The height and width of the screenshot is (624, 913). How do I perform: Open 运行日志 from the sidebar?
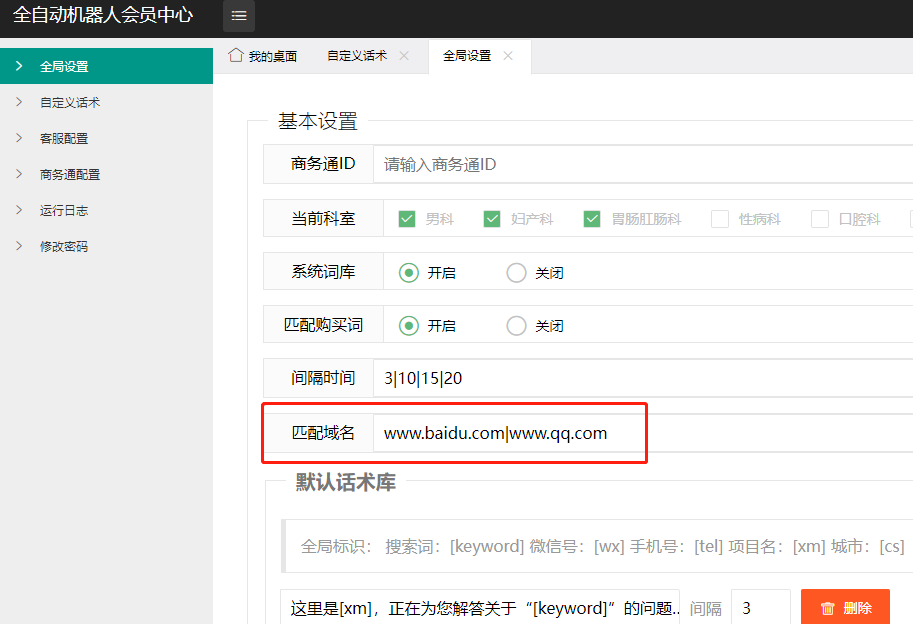point(64,210)
